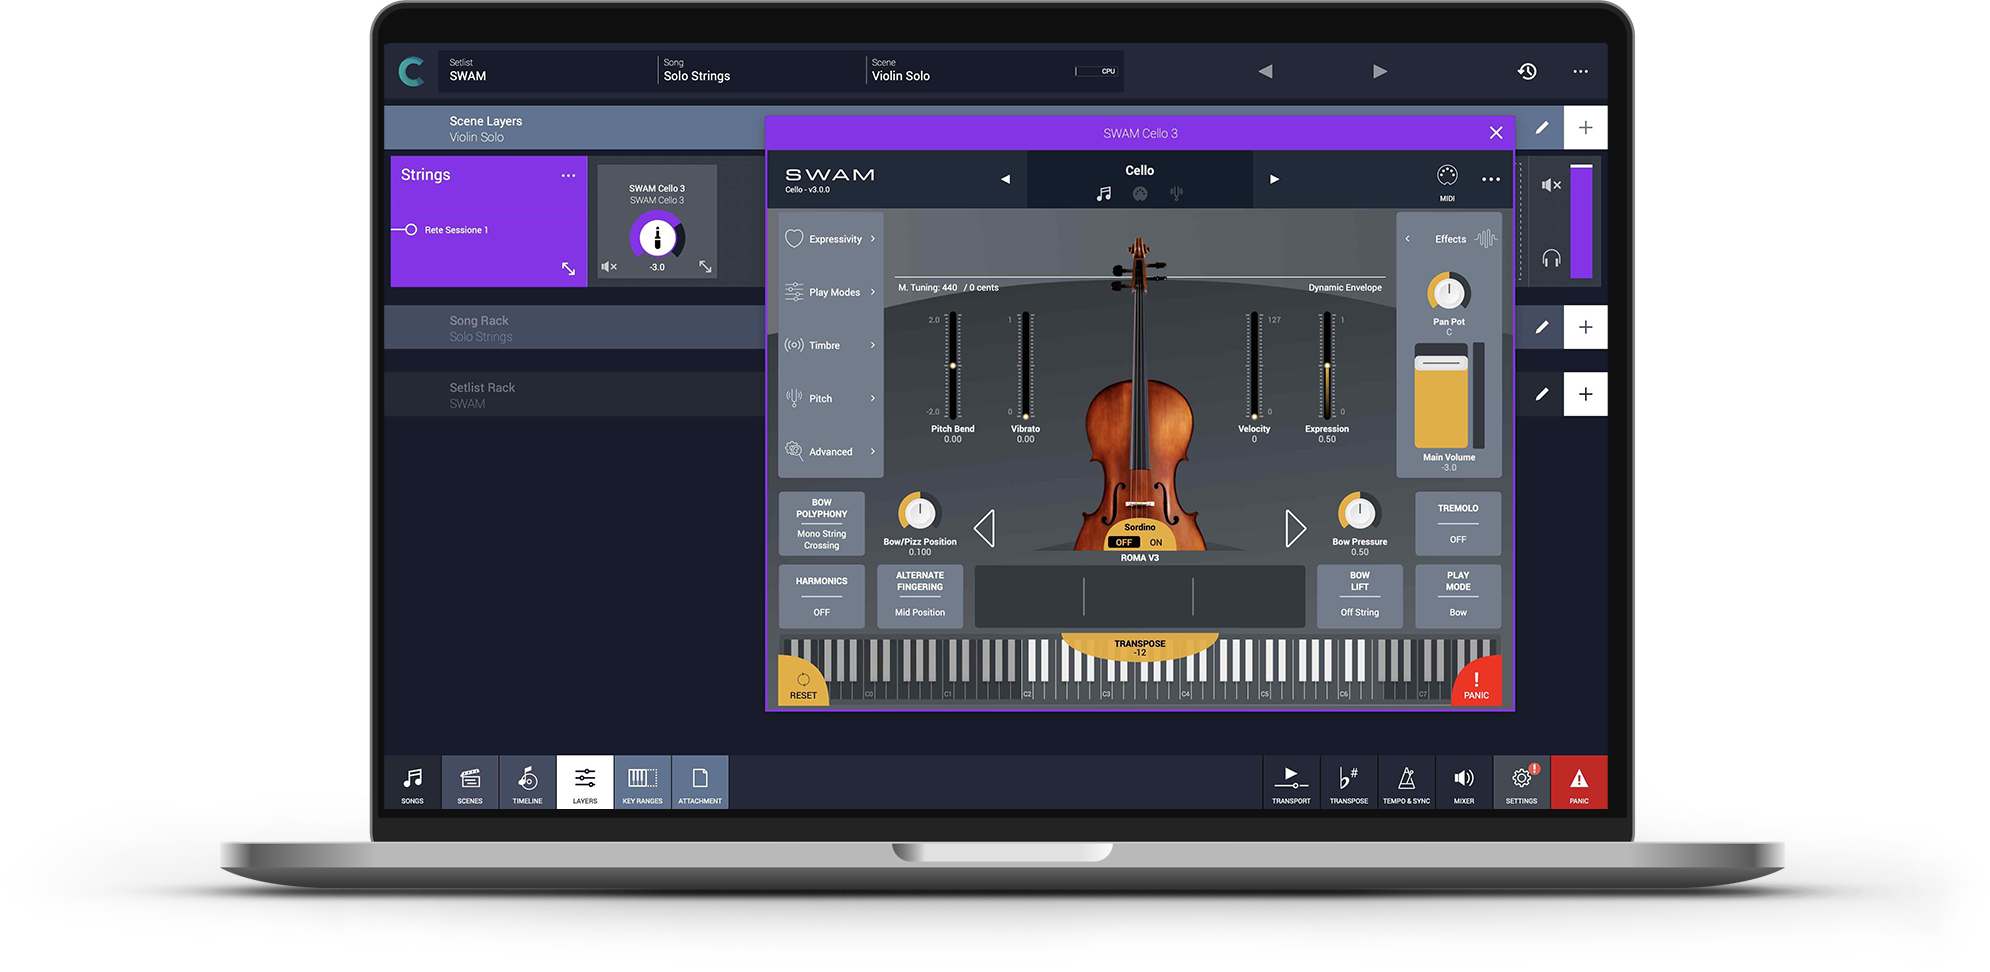
Task: Collapse the Effects panel chevron
Action: 1408,239
